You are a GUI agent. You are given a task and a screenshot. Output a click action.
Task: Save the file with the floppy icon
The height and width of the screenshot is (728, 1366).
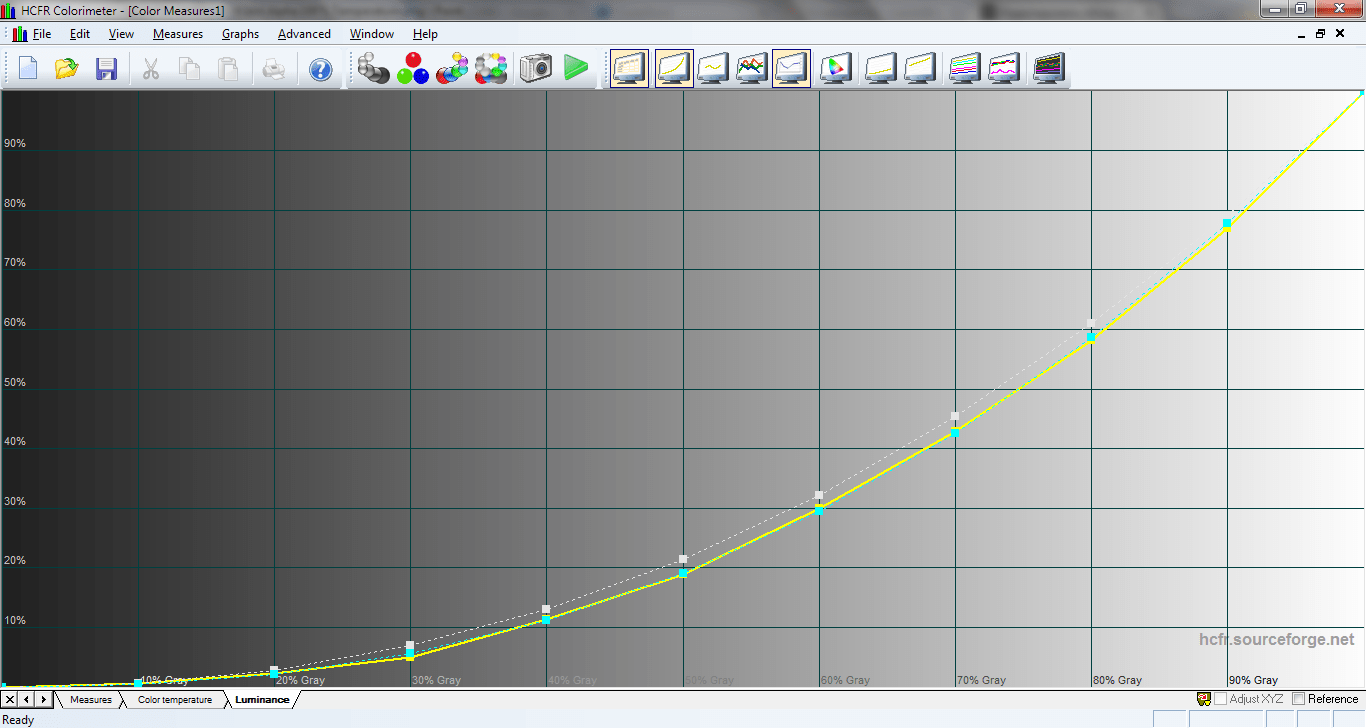[x=106, y=68]
